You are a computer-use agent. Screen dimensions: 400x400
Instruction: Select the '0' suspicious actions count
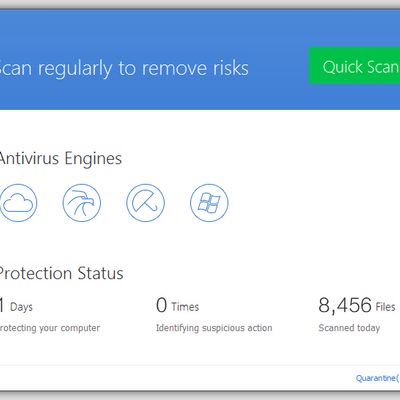pyautogui.click(x=161, y=305)
